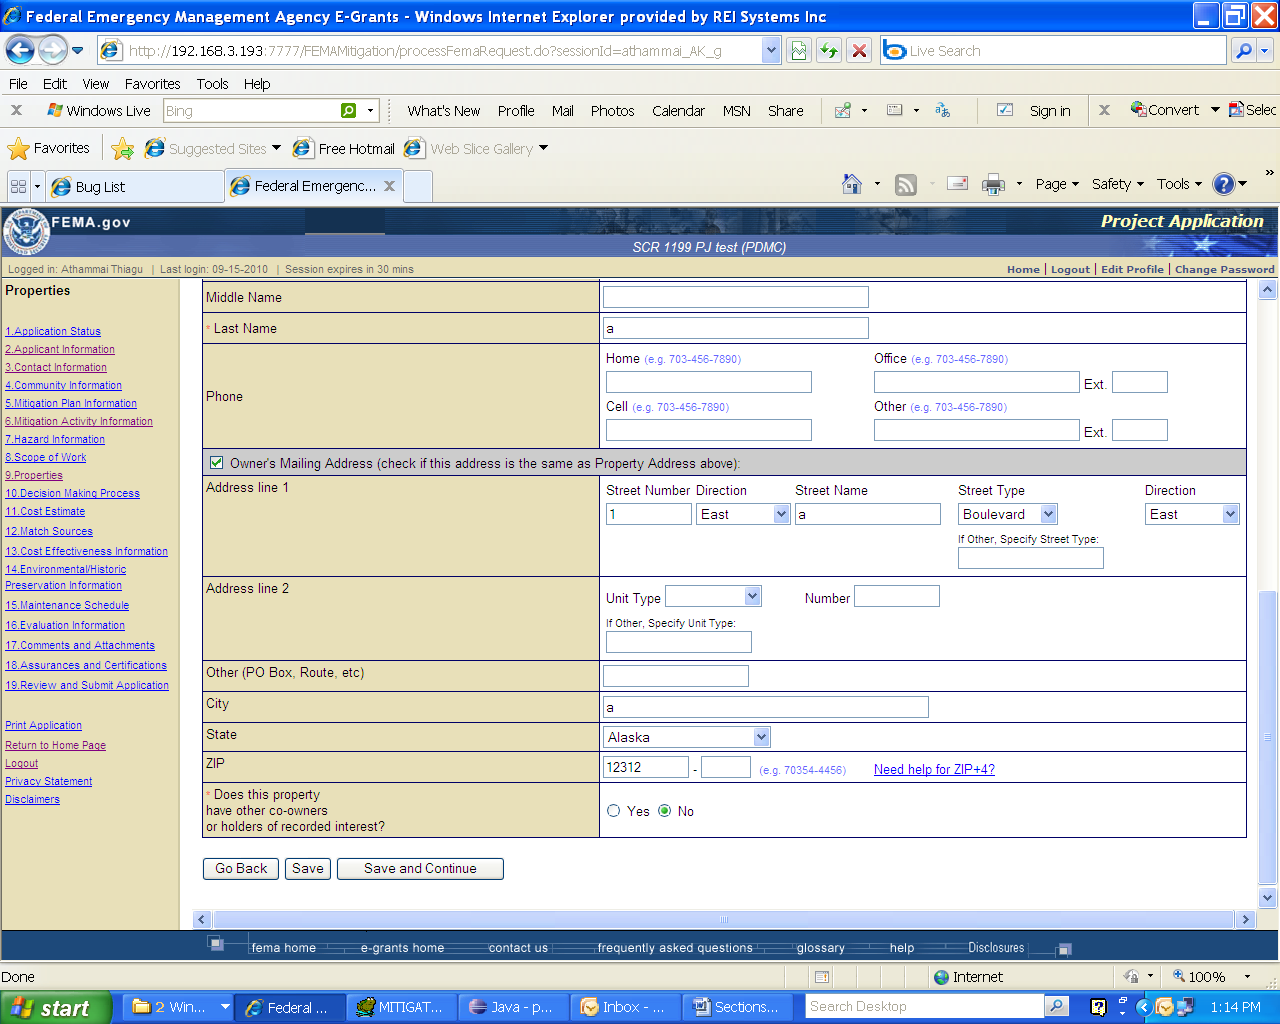Click the Save and Continue button

[x=420, y=868]
